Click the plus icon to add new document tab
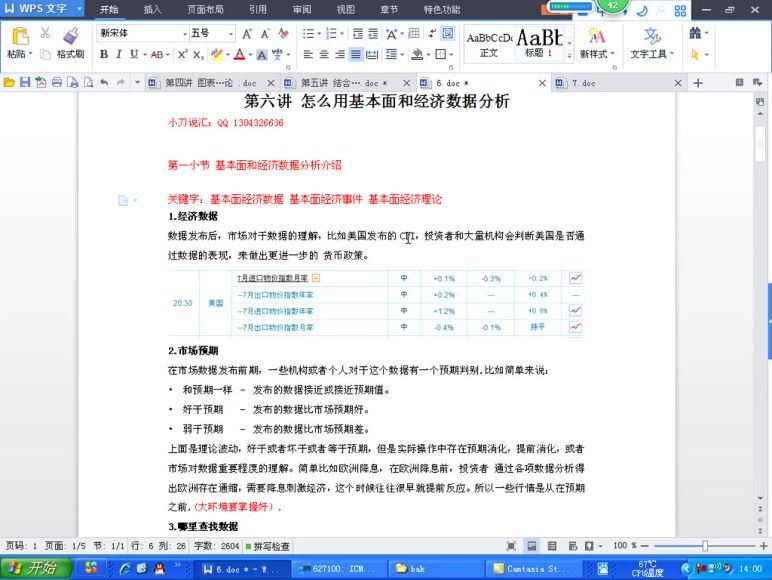772x580 pixels. tap(698, 83)
